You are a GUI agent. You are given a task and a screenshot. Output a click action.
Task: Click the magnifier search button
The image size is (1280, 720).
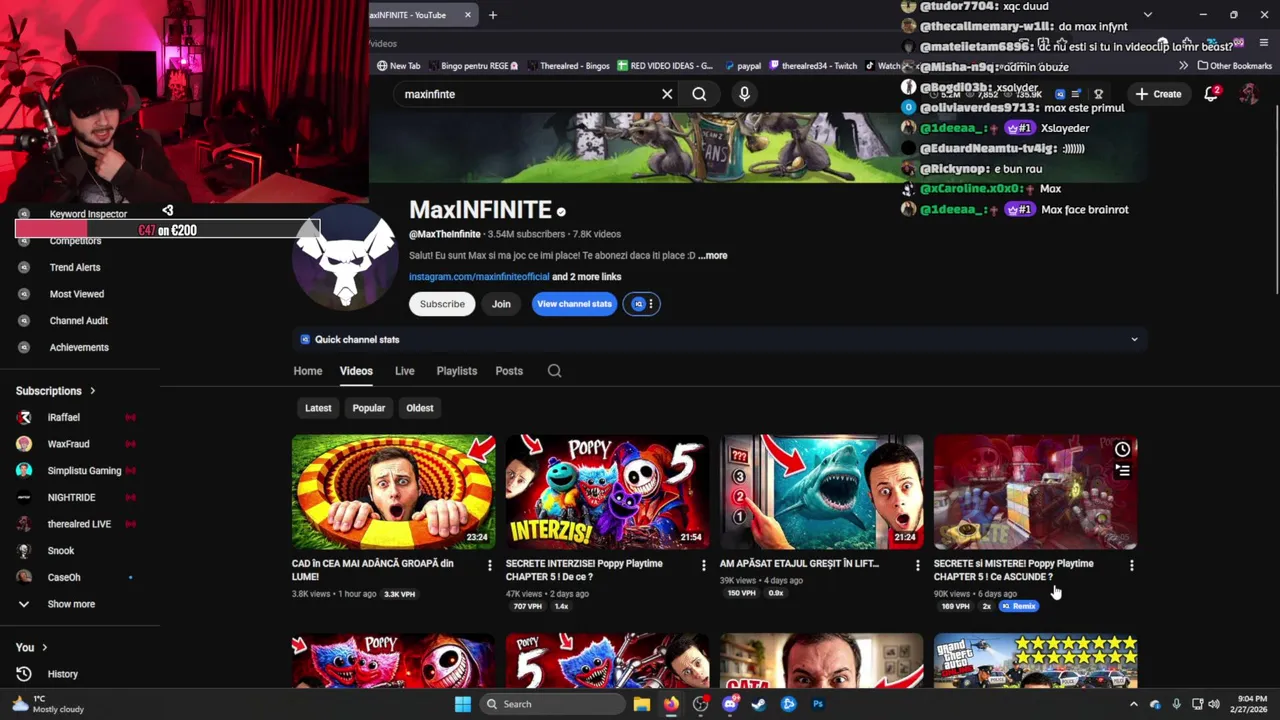(699, 94)
